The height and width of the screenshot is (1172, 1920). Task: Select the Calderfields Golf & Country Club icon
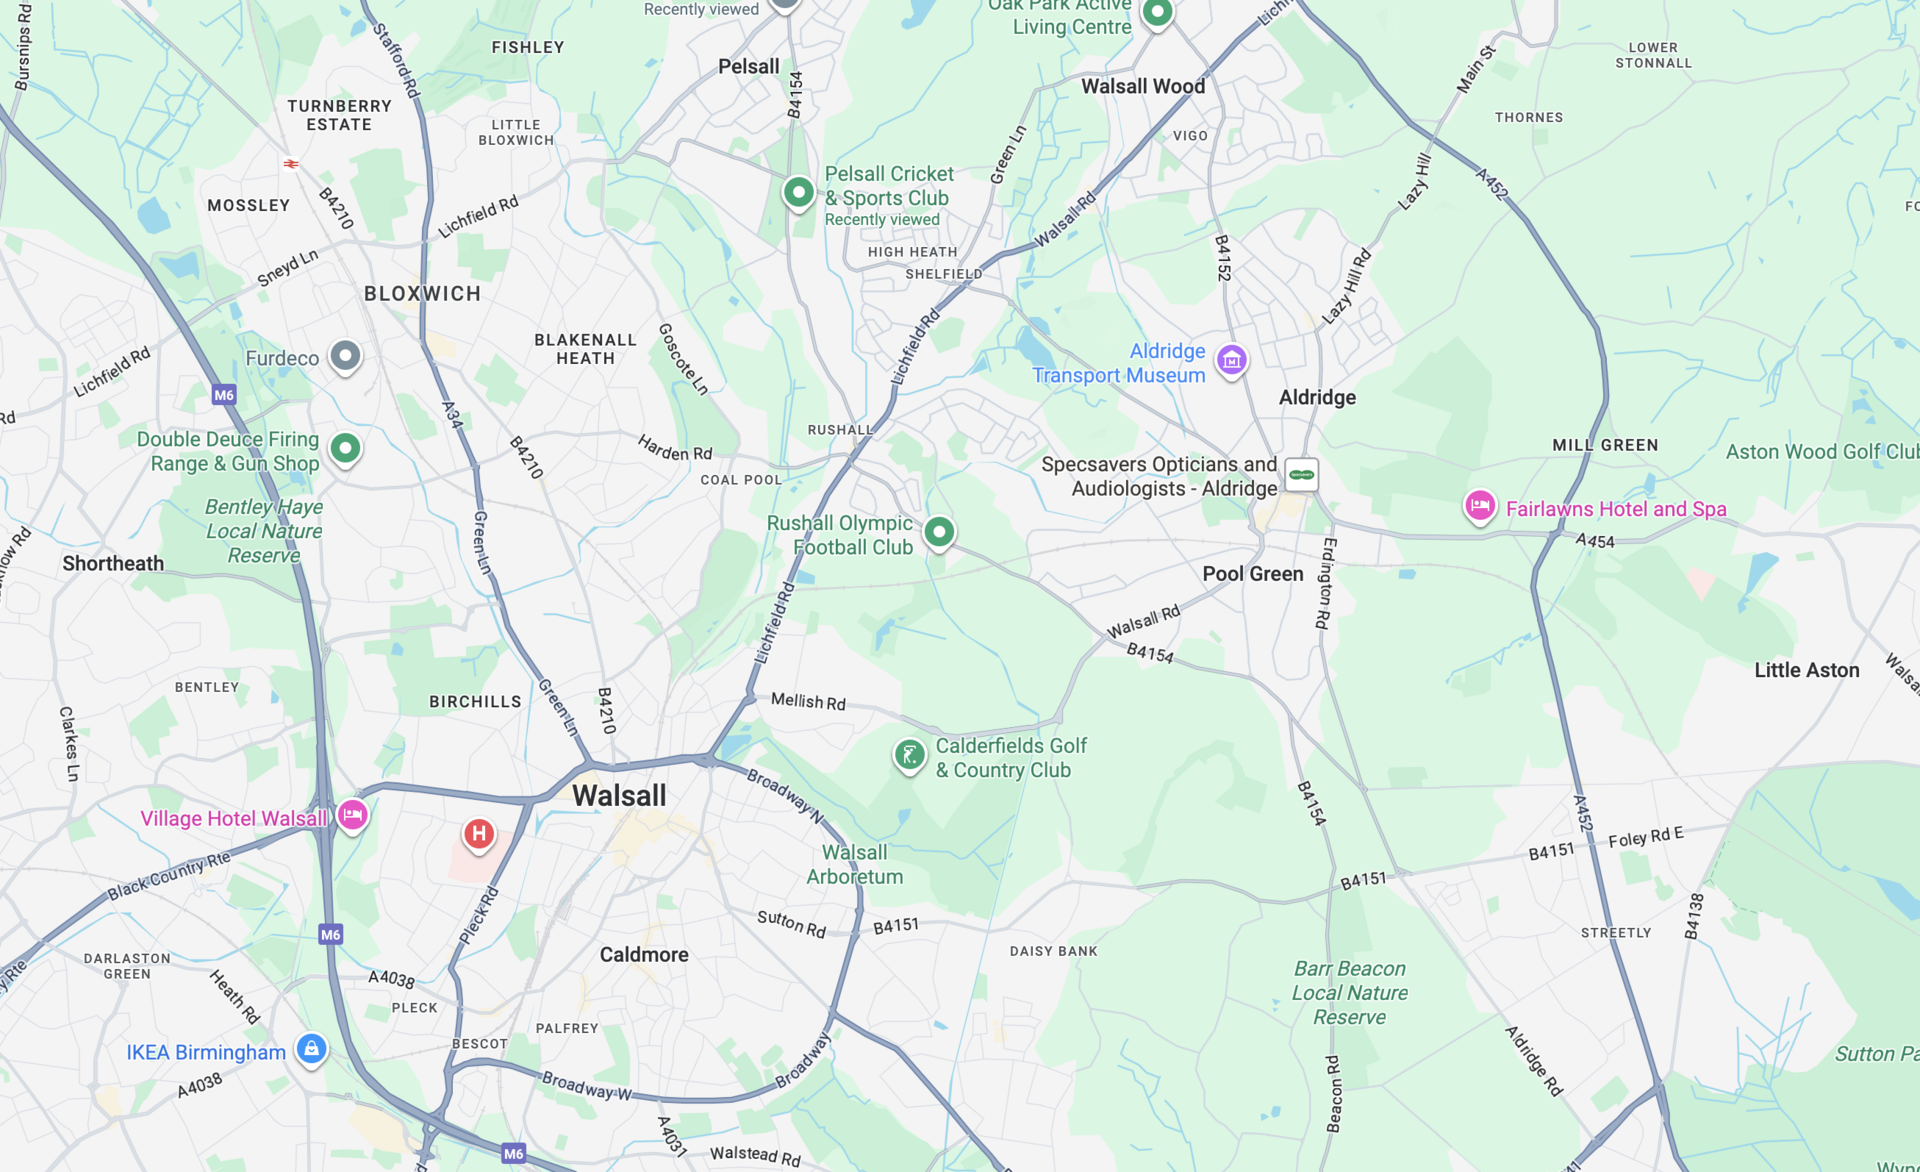909,756
